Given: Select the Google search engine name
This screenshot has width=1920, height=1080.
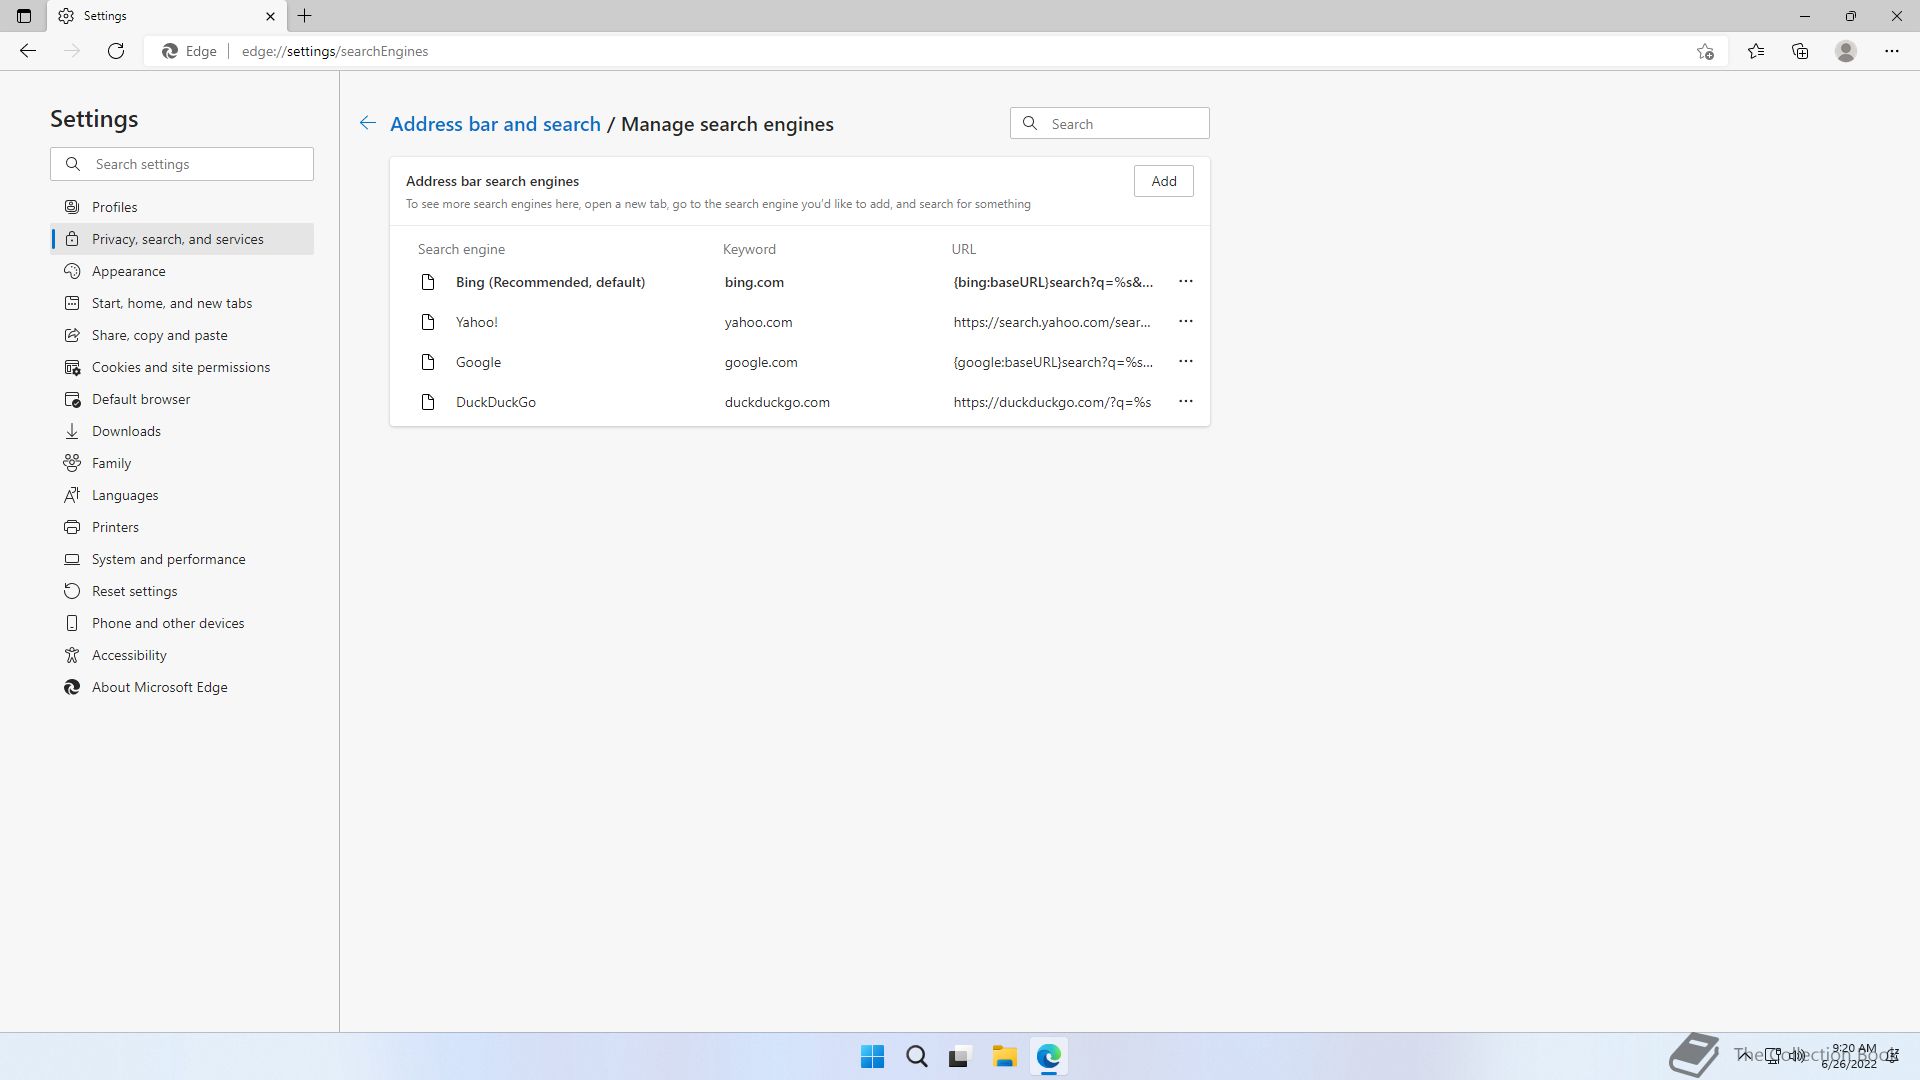Looking at the screenshot, I should pyautogui.click(x=478, y=362).
